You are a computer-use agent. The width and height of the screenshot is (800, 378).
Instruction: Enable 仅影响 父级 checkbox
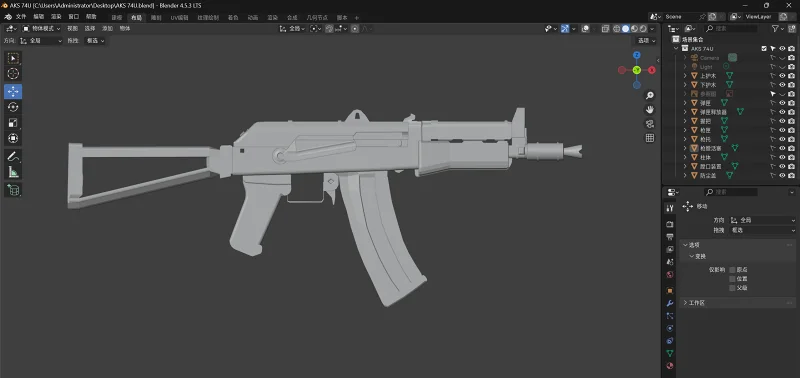[x=732, y=288]
